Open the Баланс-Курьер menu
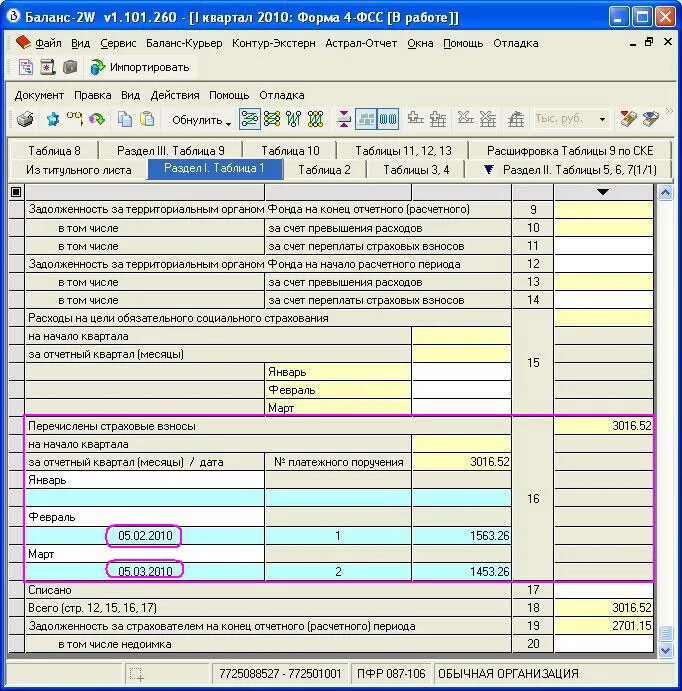This screenshot has width=682, height=691. 184,43
